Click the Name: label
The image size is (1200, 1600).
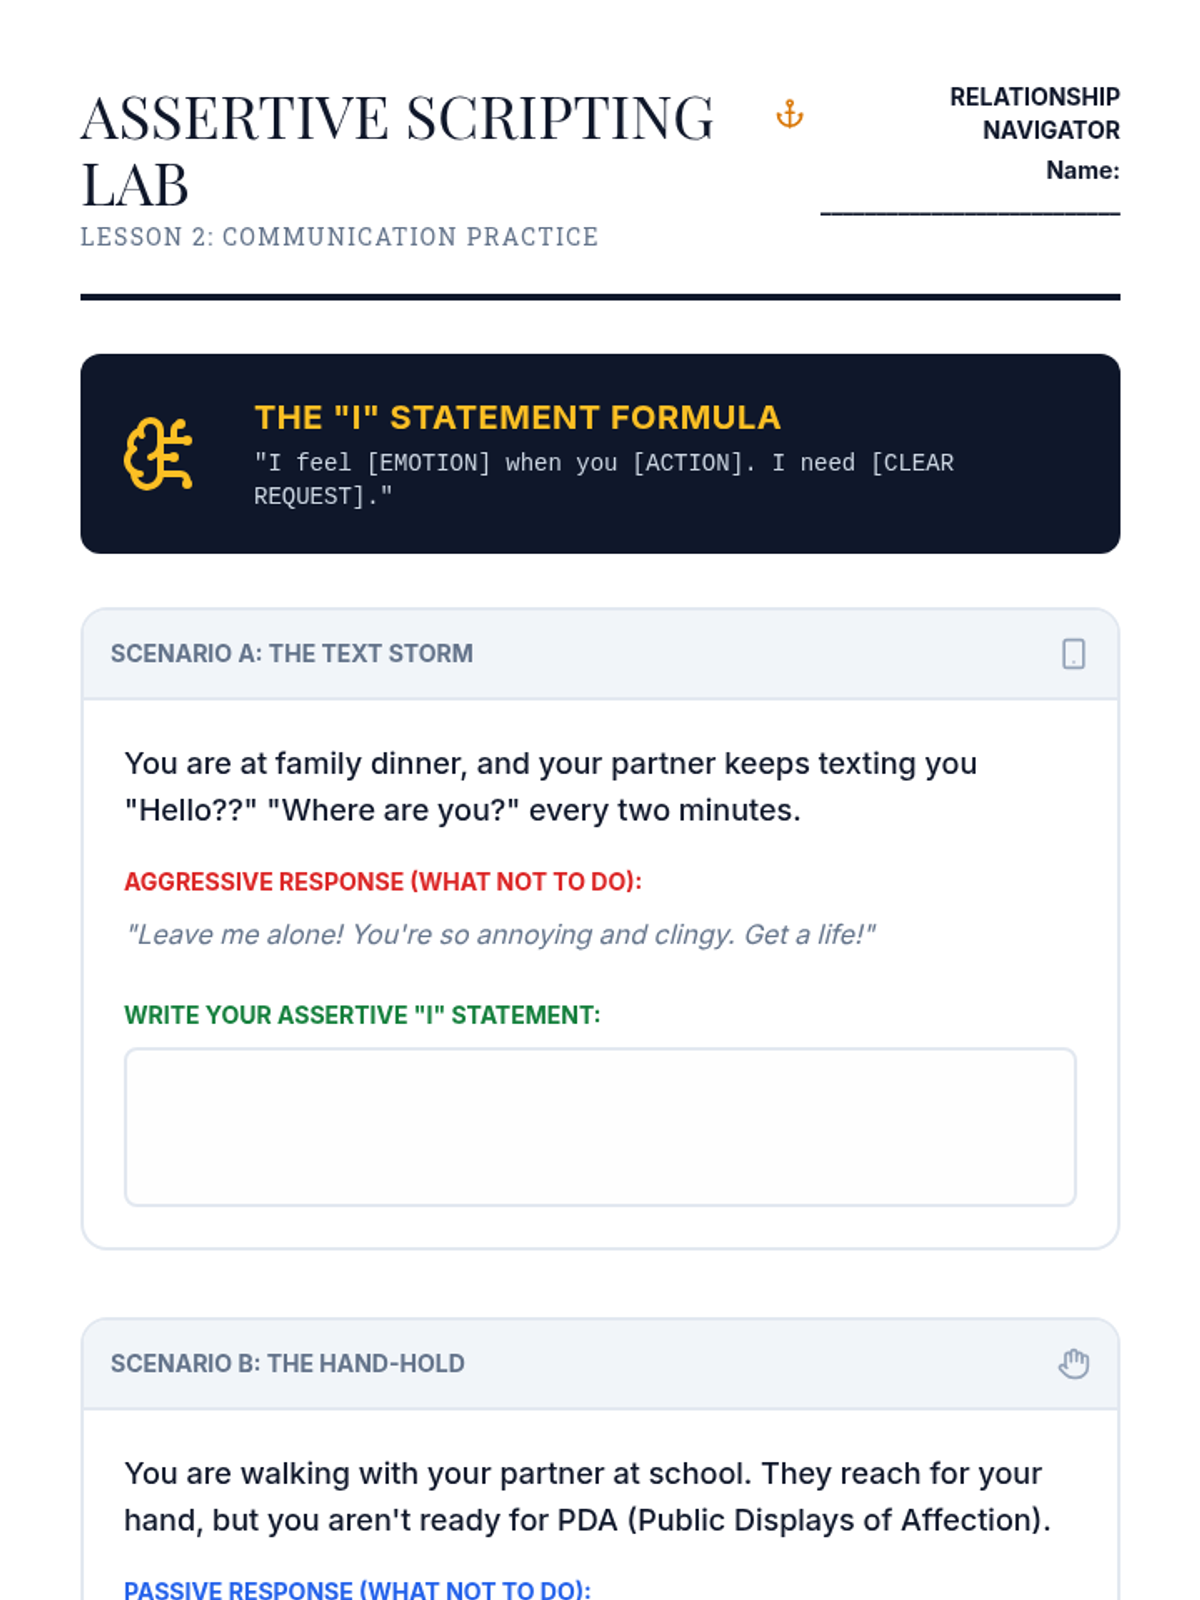coord(1082,170)
